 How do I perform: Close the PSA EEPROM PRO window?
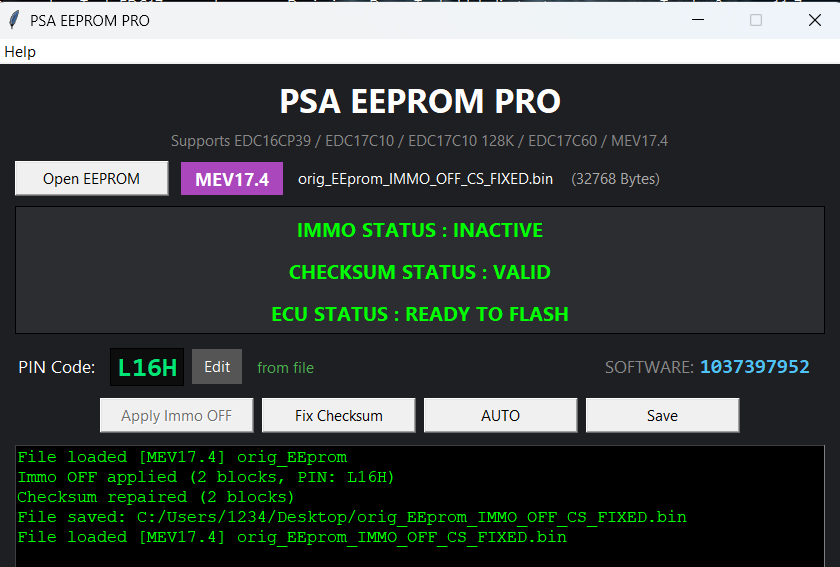tap(815, 20)
